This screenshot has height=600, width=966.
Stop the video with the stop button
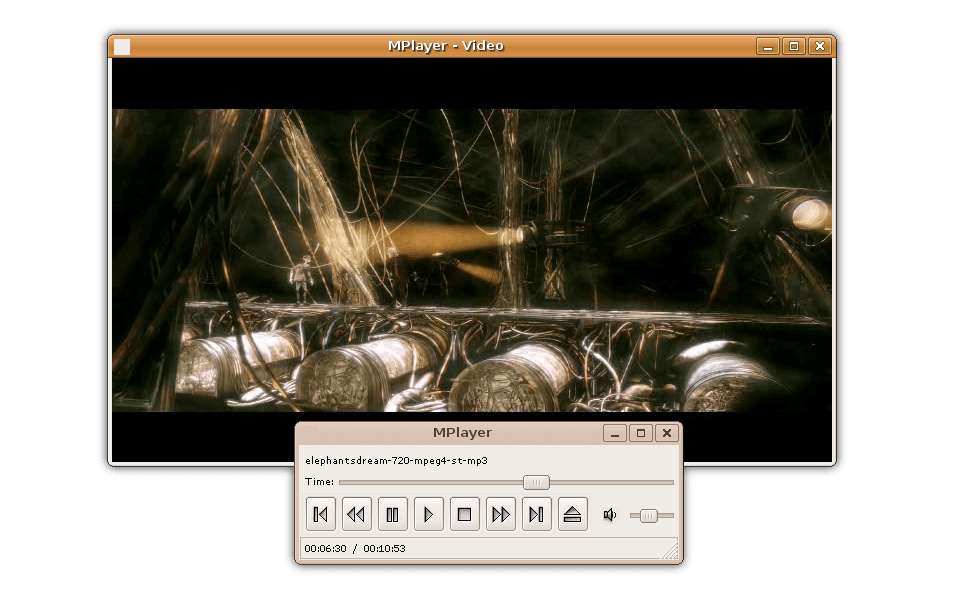pos(465,514)
